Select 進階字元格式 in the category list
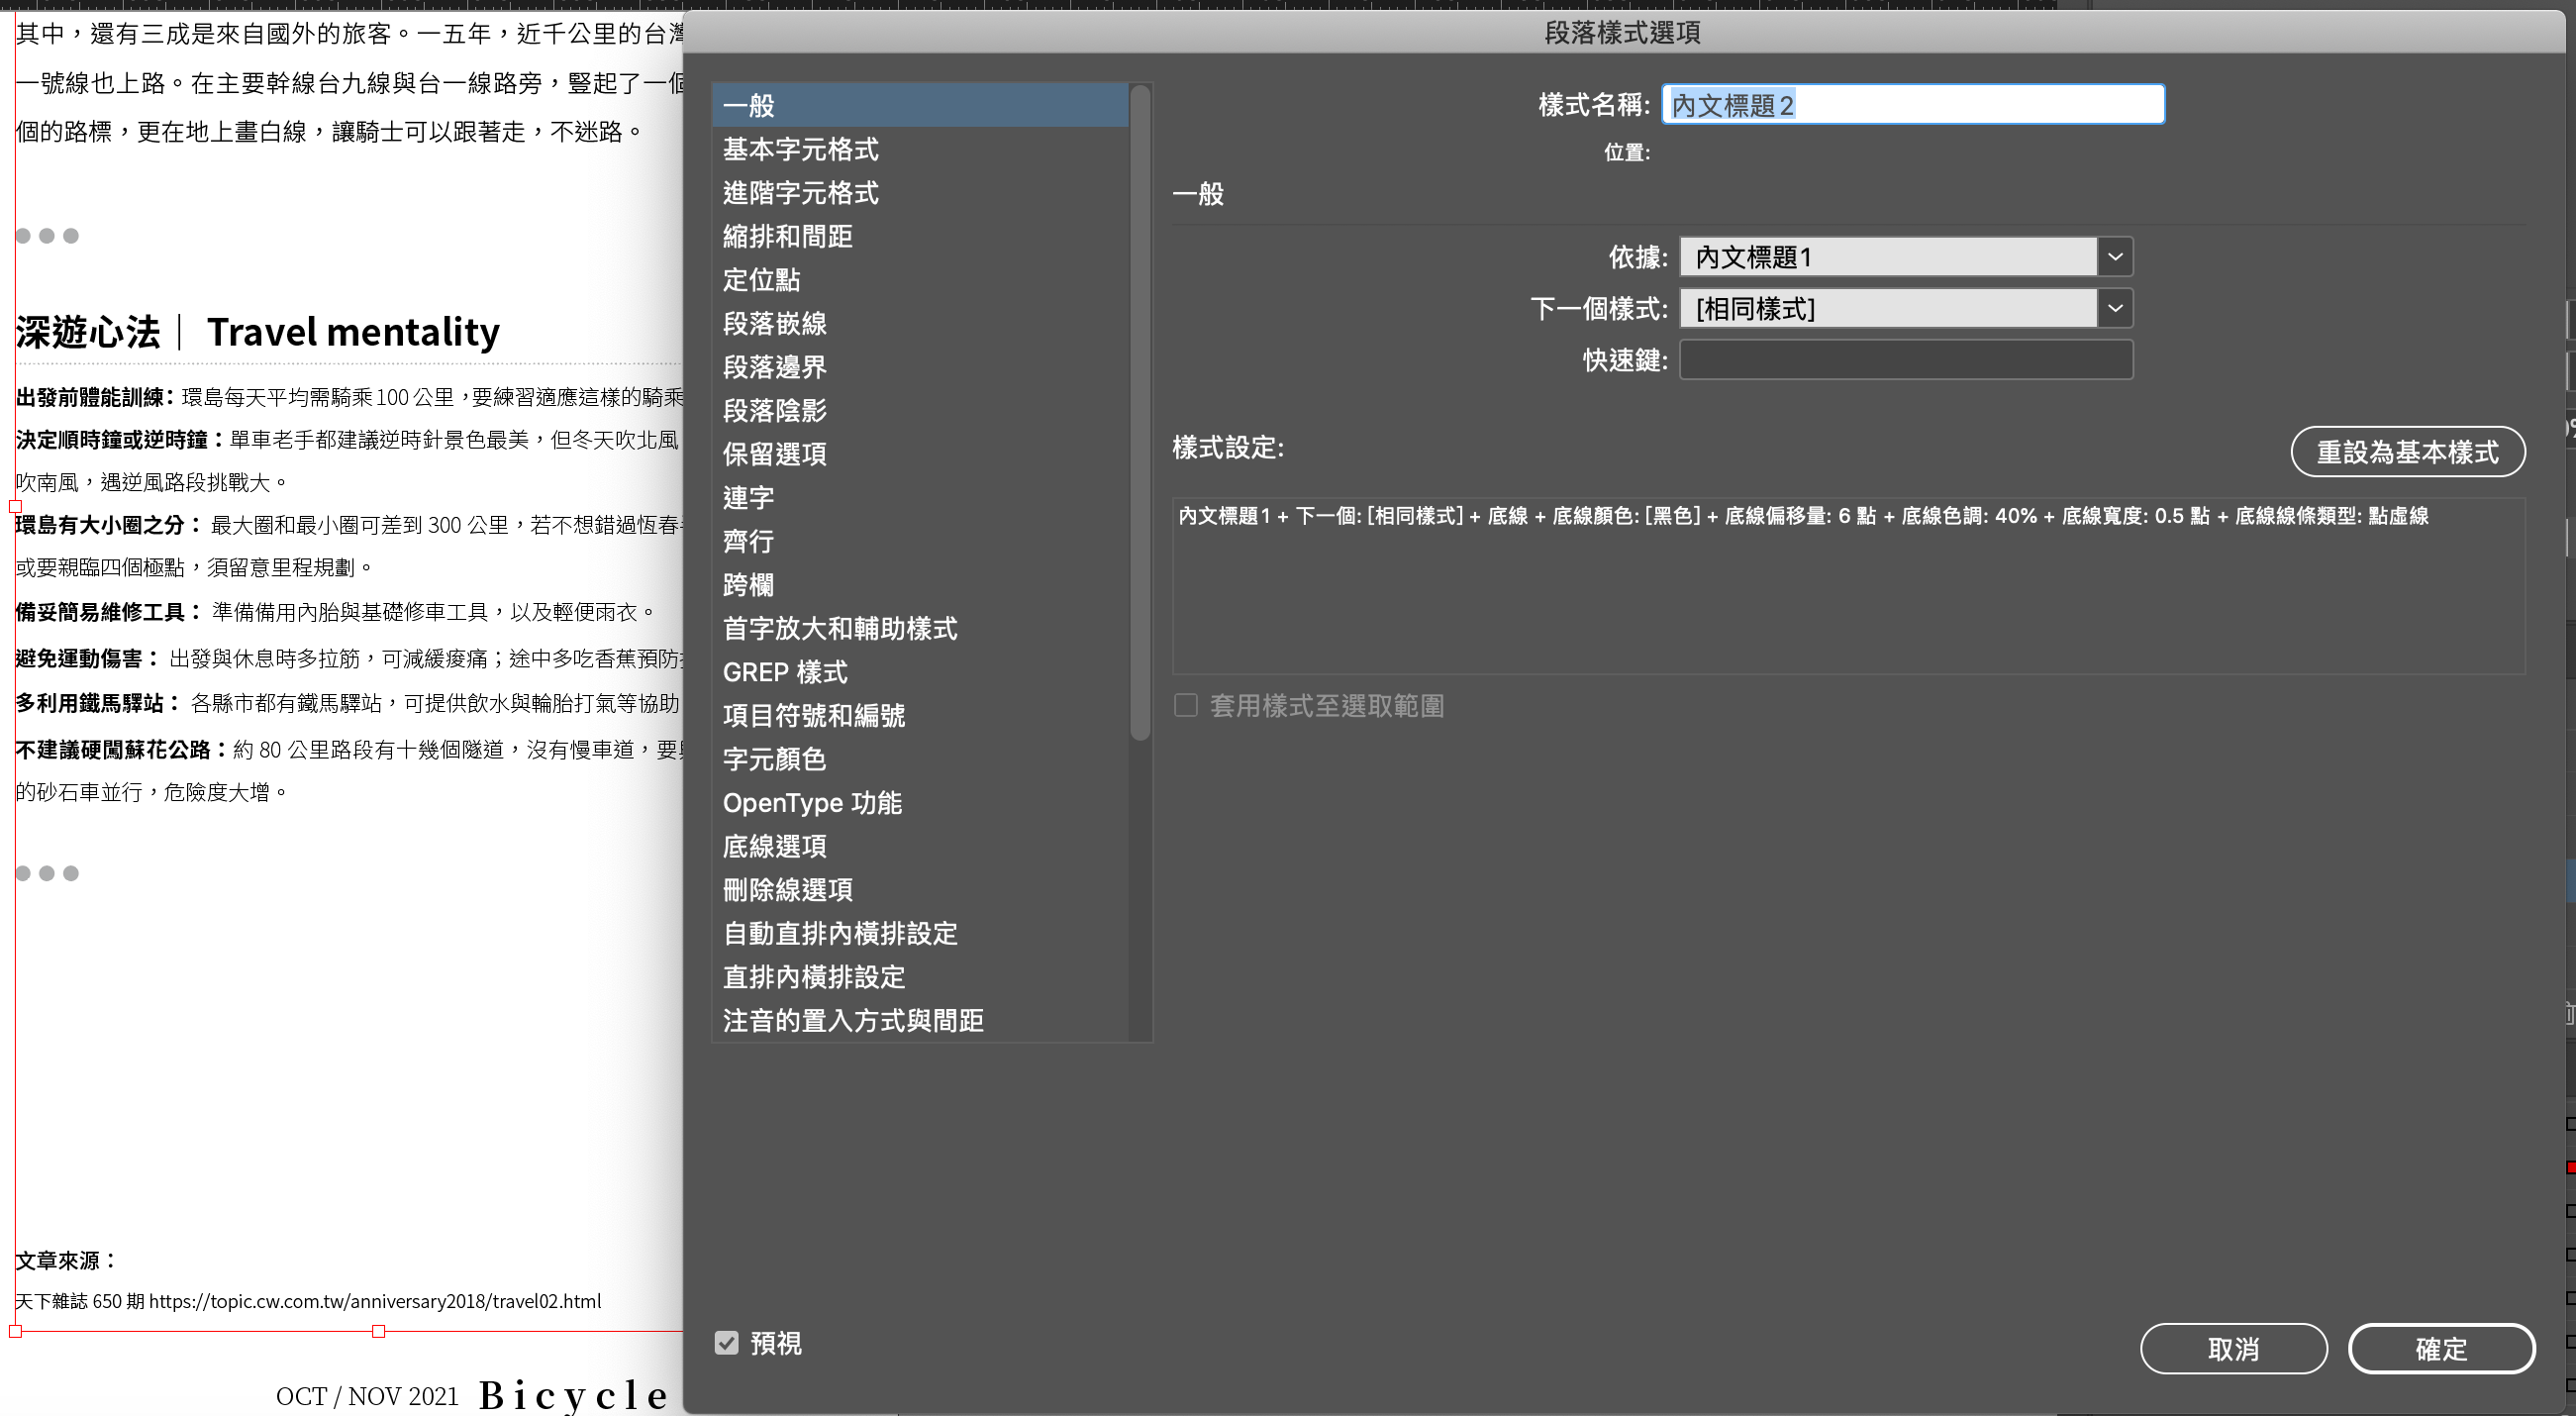 point(800,193)
